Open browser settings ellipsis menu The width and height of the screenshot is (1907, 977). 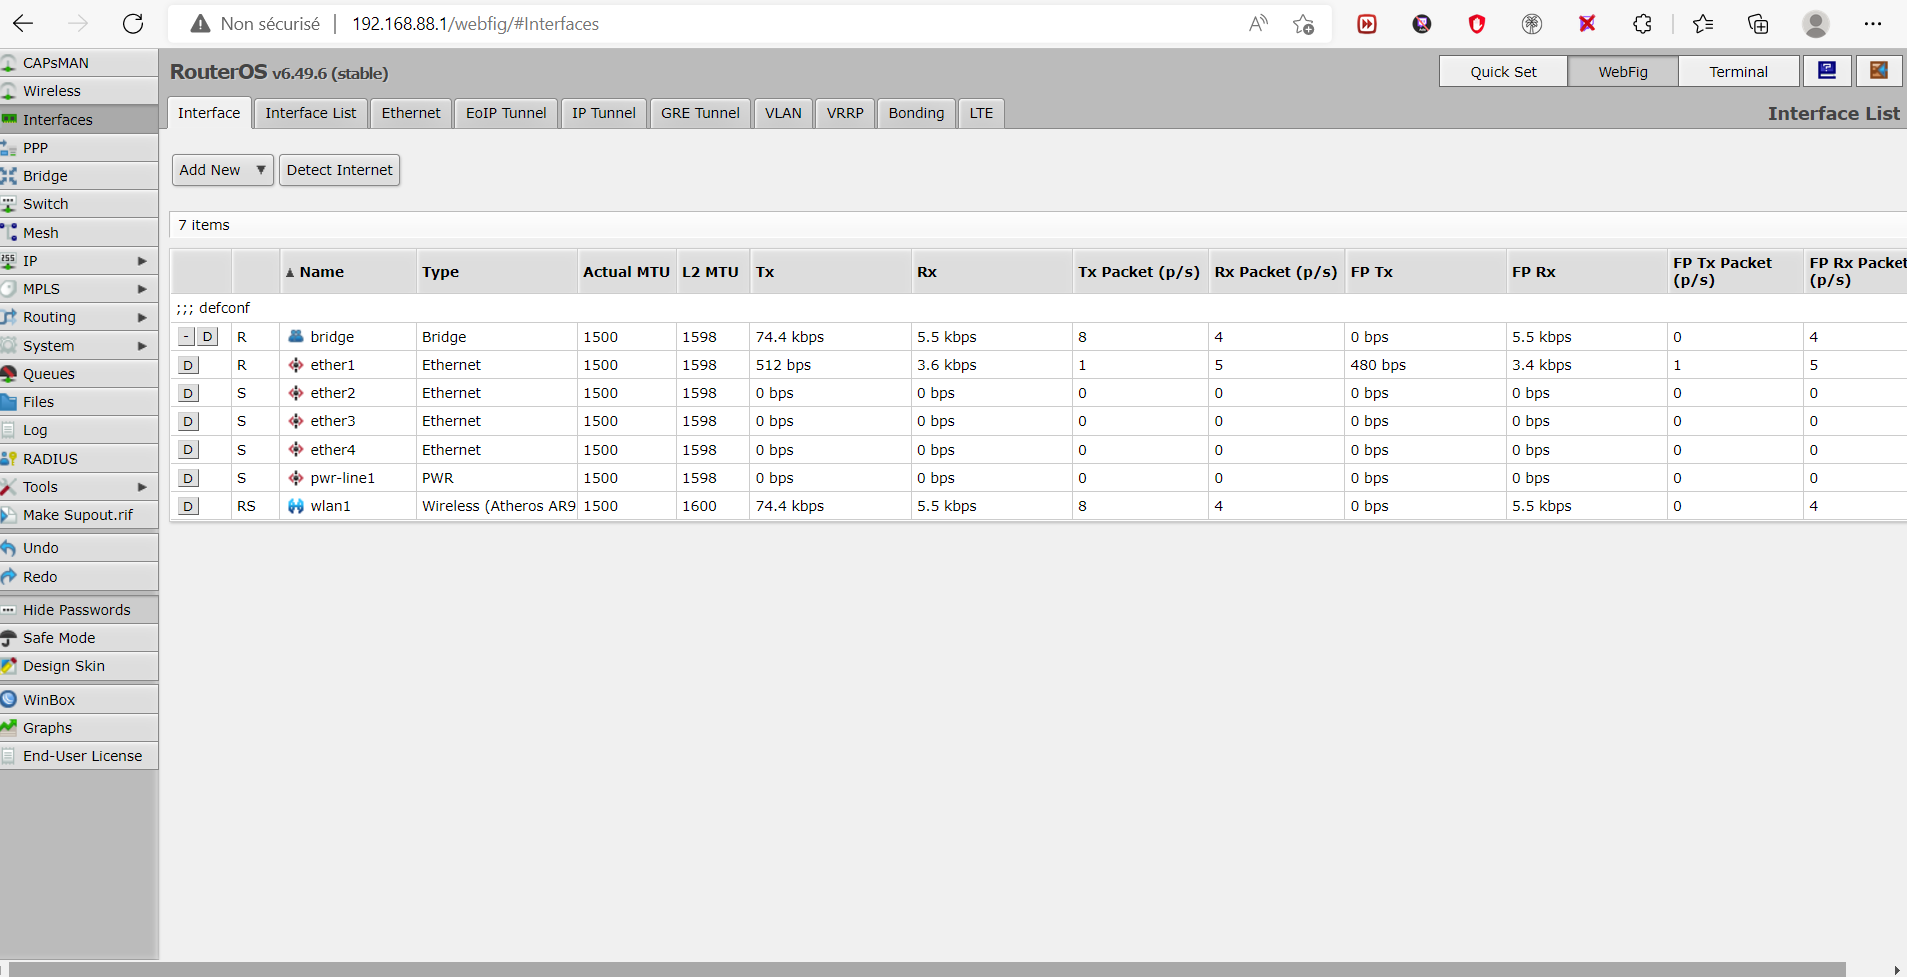click(x=1873, y=24)
